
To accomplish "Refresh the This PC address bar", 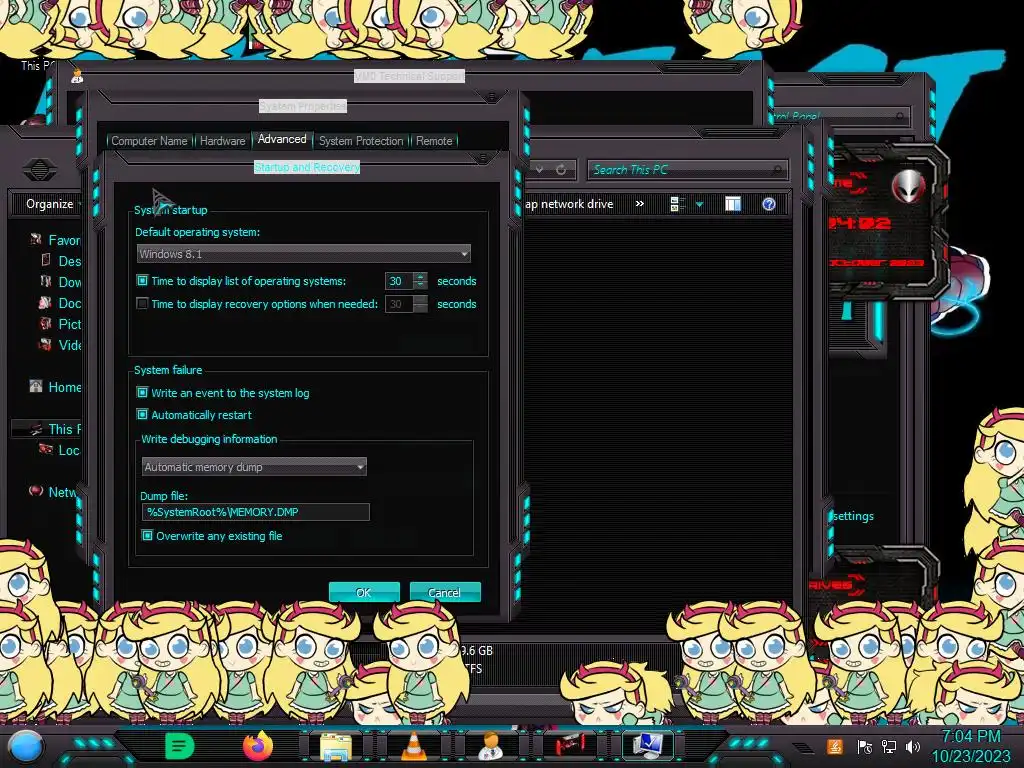I will point(561,170).
